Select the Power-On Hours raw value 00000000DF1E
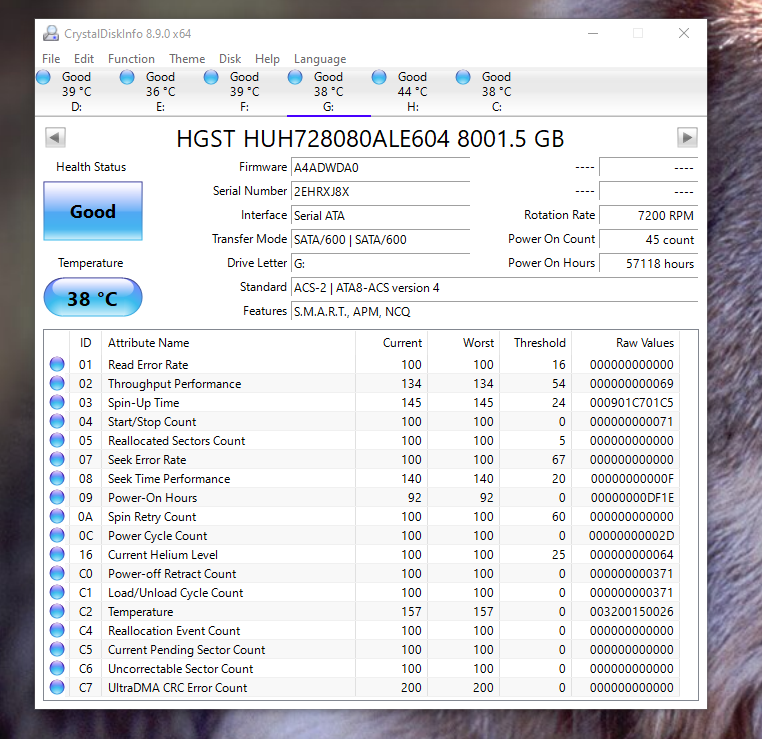The image size is (762, 739). coord(632,498)
